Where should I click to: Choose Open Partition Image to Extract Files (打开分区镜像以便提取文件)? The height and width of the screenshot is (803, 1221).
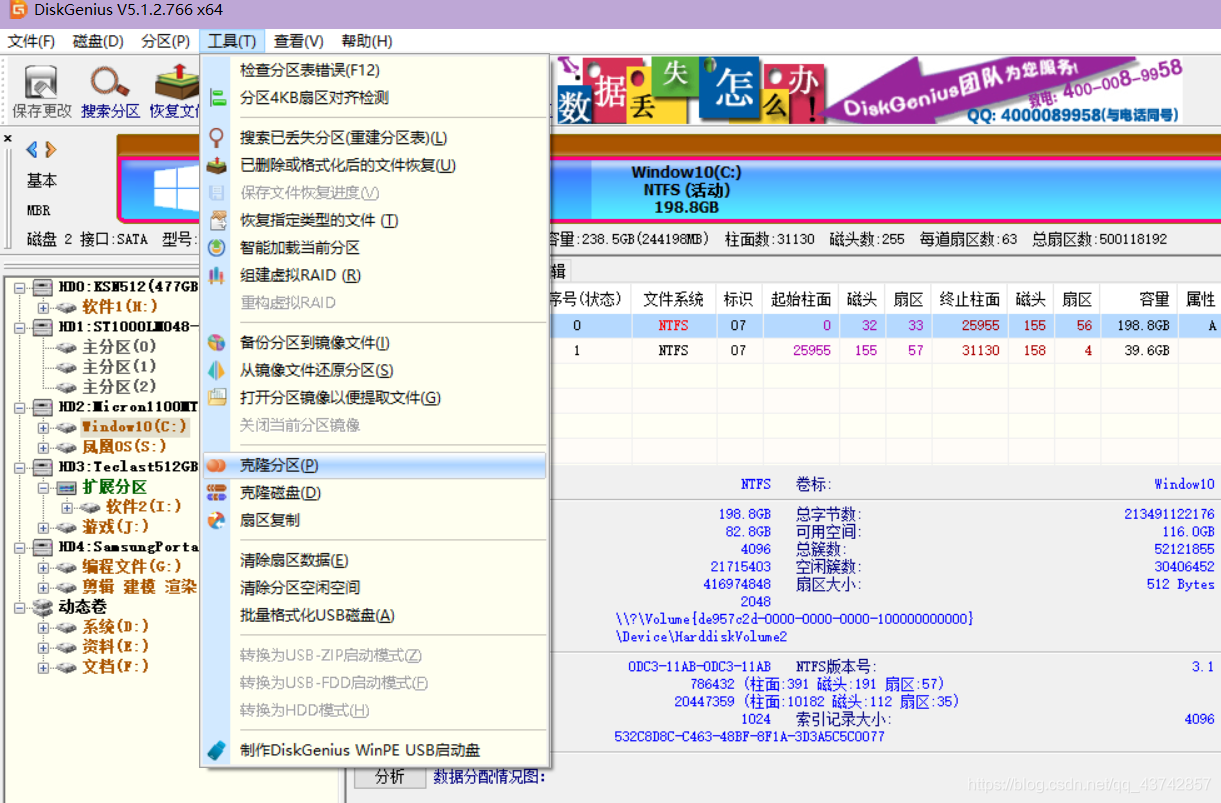tap(374, 398)
